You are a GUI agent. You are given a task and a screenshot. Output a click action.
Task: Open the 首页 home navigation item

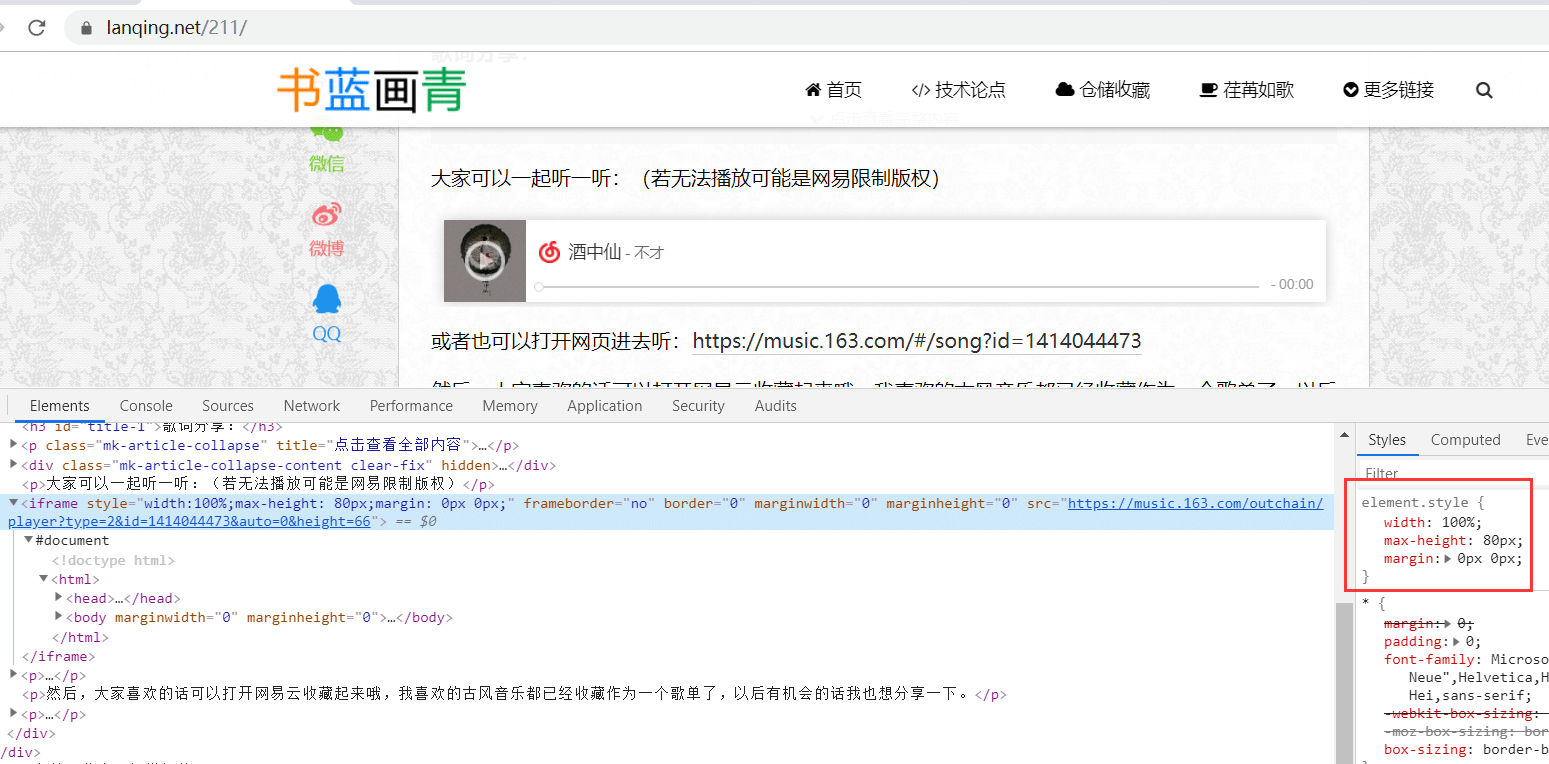click(833, 90)
